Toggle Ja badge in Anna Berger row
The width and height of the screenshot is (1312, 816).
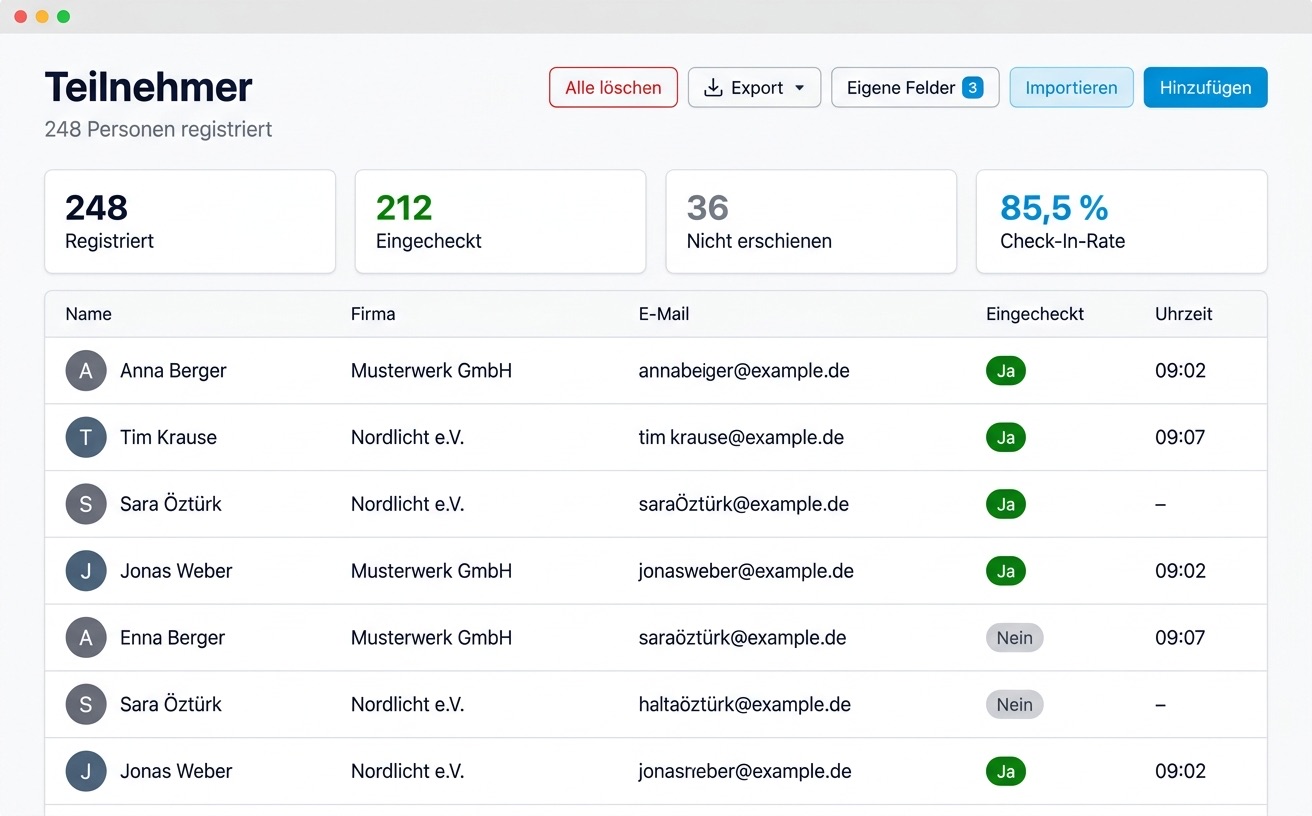point(1006,371)
